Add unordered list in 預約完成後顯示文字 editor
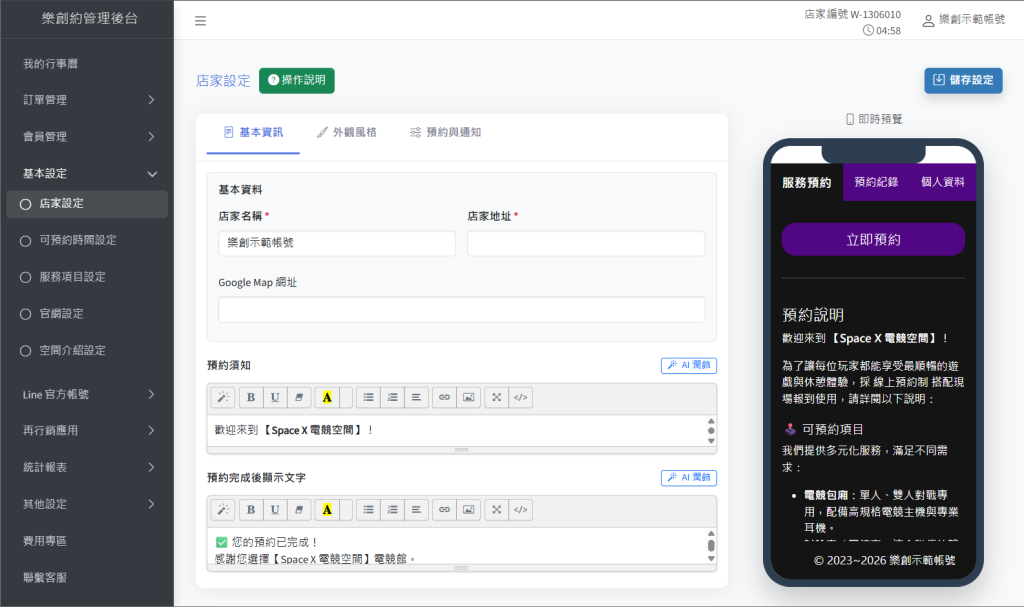Viewport: 1024px width, 607px height. (369, 510)
